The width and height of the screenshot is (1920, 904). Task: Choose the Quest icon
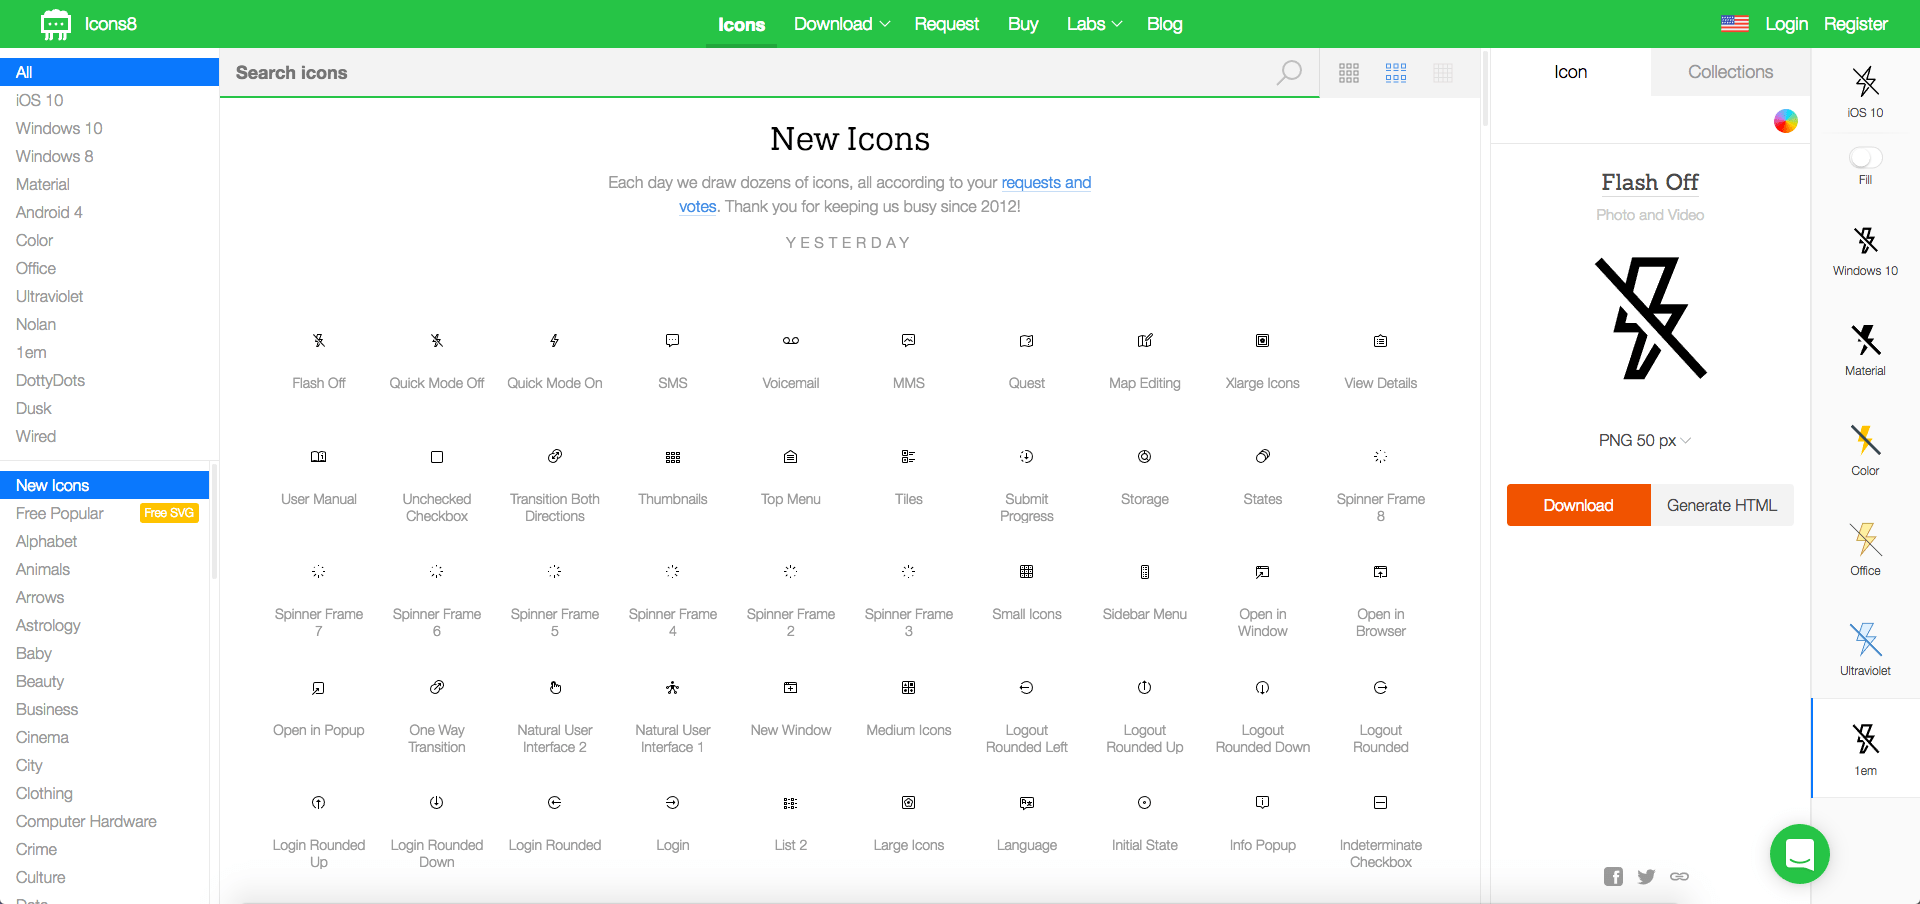(1027, 341)
